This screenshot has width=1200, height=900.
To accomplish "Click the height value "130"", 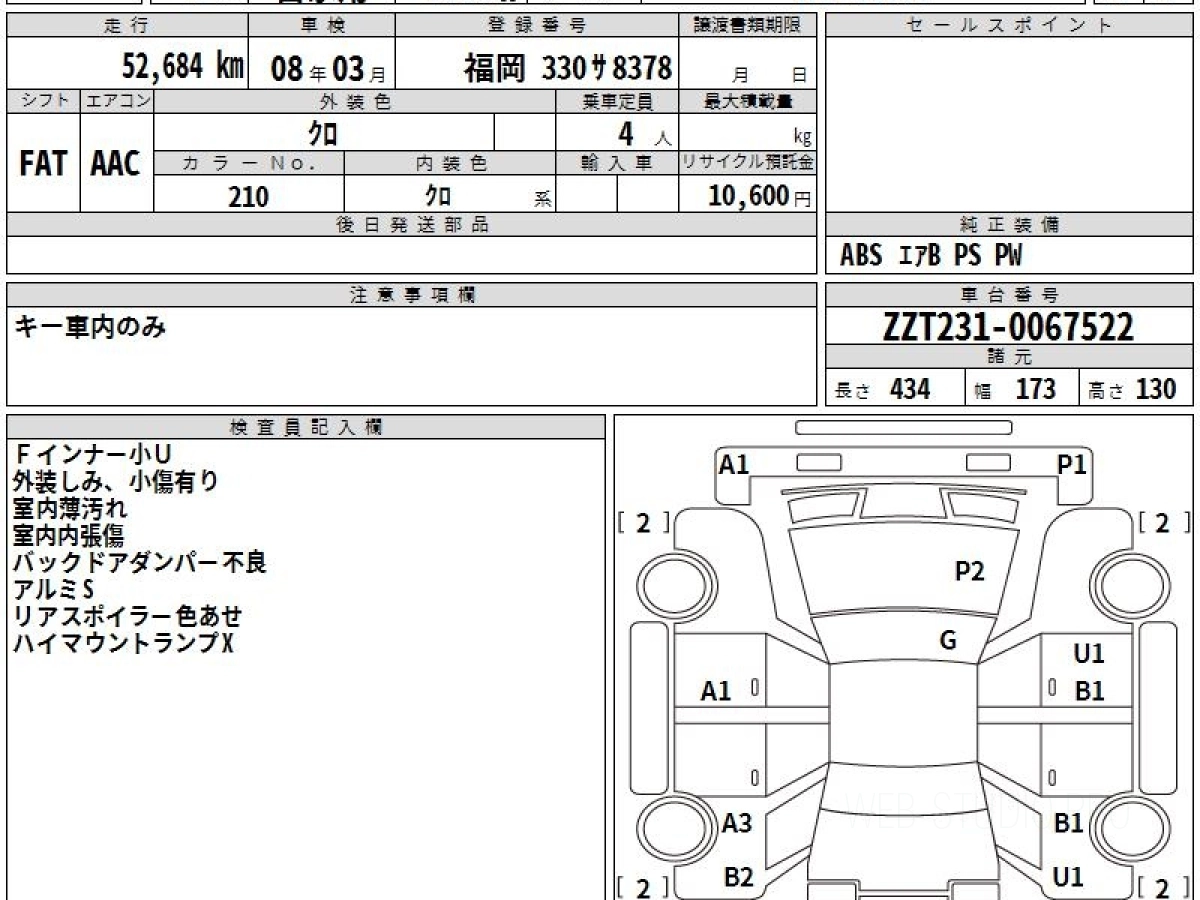I will [1156, 389].
